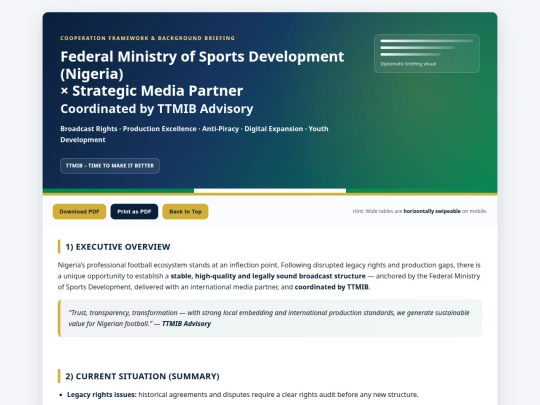Click the 1) Executive Overview heading
This screenshot has height=405, width=540.
click(x=118, y=247)
